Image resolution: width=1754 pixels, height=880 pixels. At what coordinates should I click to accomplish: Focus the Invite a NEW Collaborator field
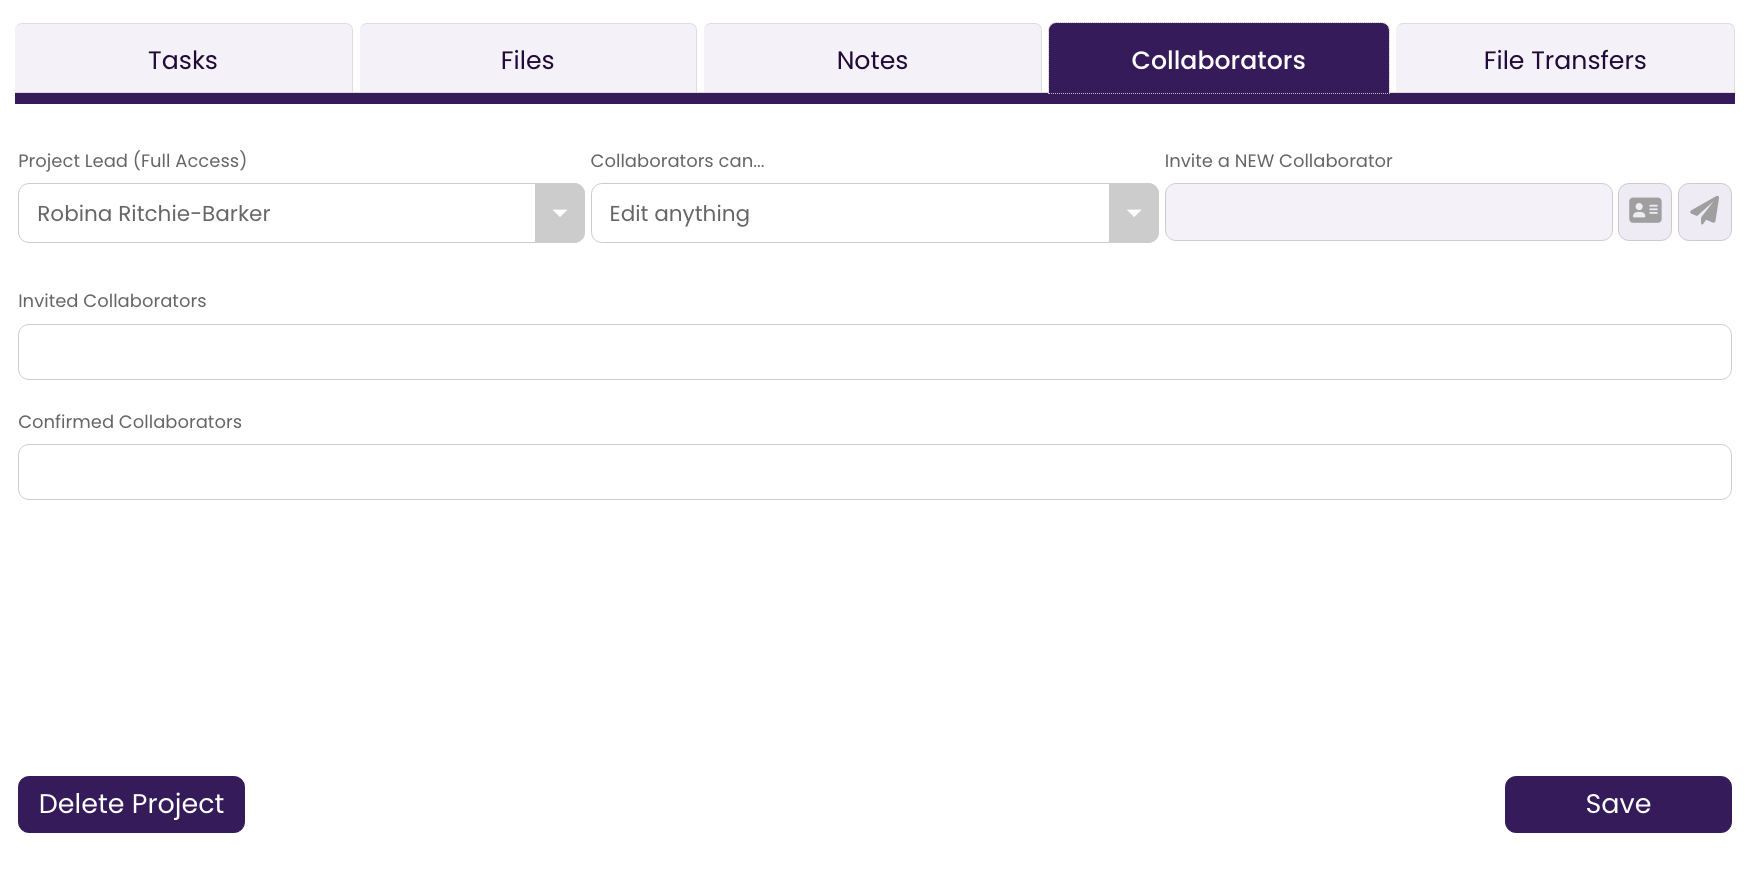click(x=1389, y=212)
